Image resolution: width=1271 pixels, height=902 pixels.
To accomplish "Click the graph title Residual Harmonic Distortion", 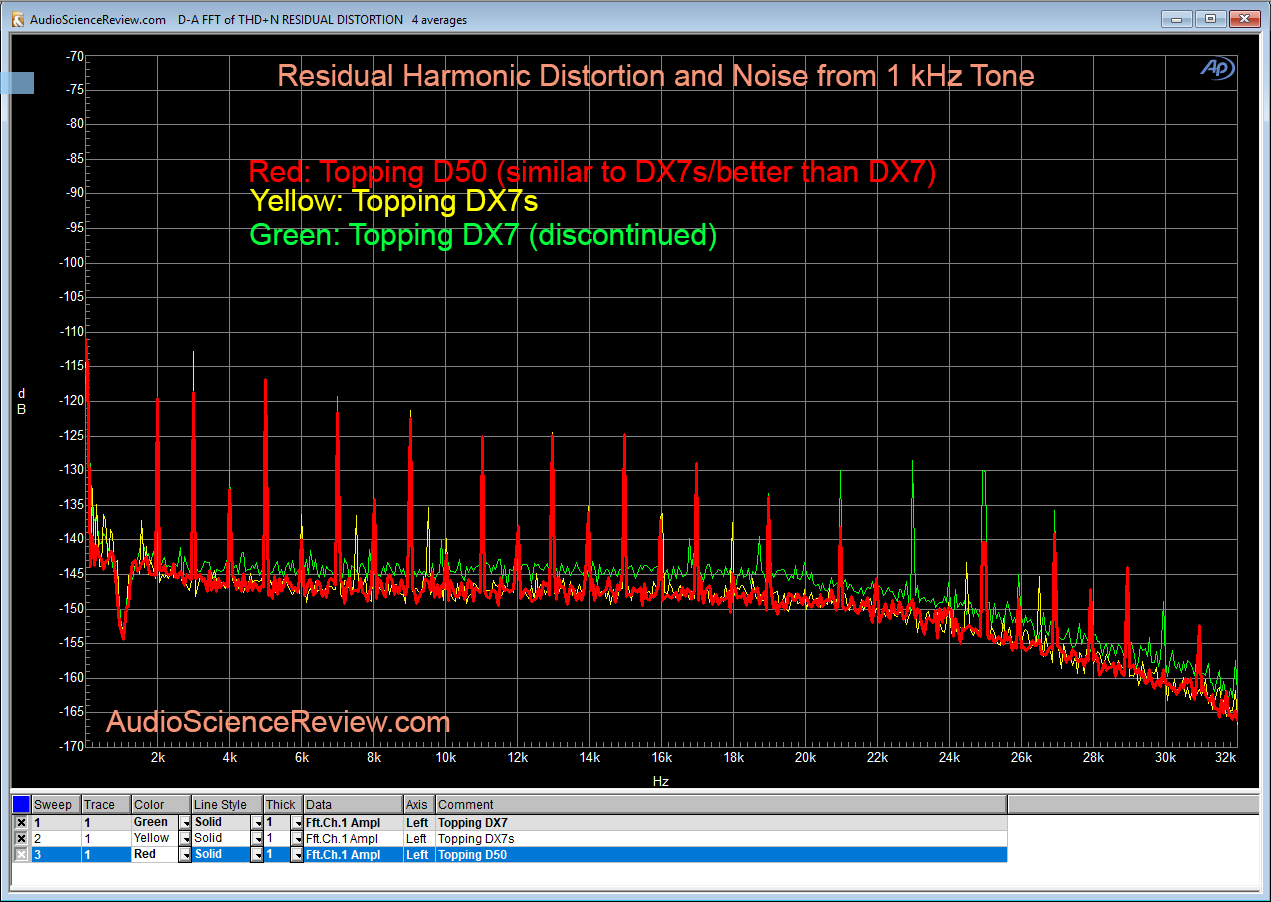I will point(656,75).
